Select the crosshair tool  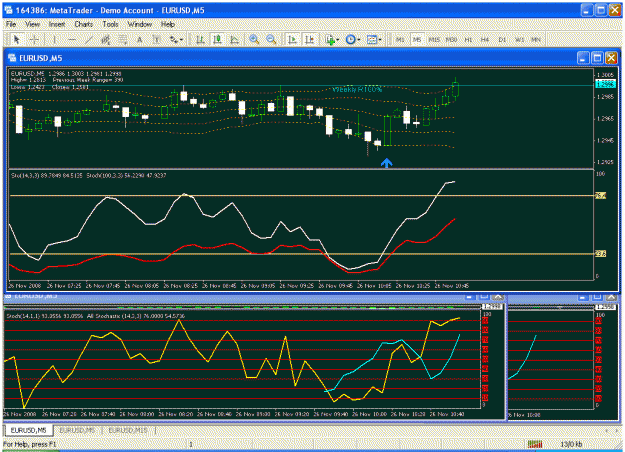pyautogui.click(x=34, y=39)
